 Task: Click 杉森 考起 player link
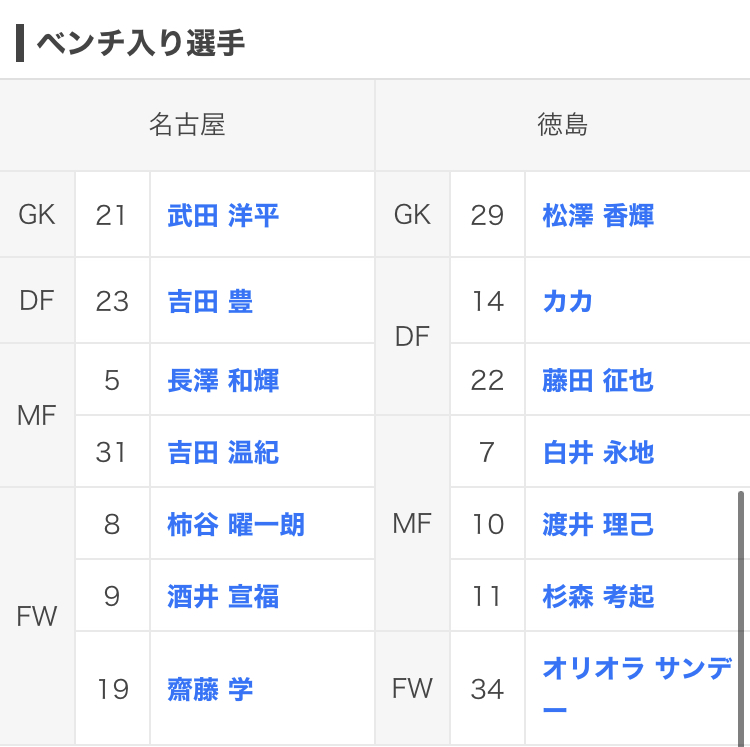click(598, 596)
